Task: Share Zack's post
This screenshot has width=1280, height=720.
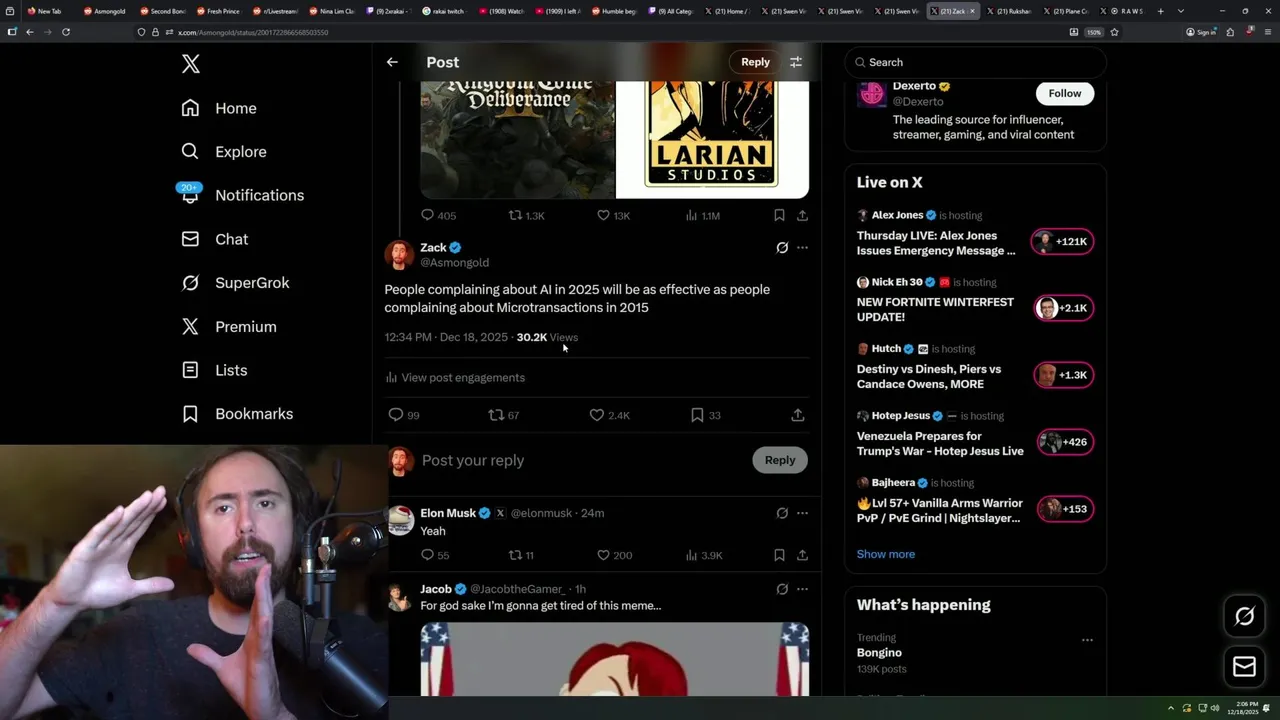Action: pos(798,415)
